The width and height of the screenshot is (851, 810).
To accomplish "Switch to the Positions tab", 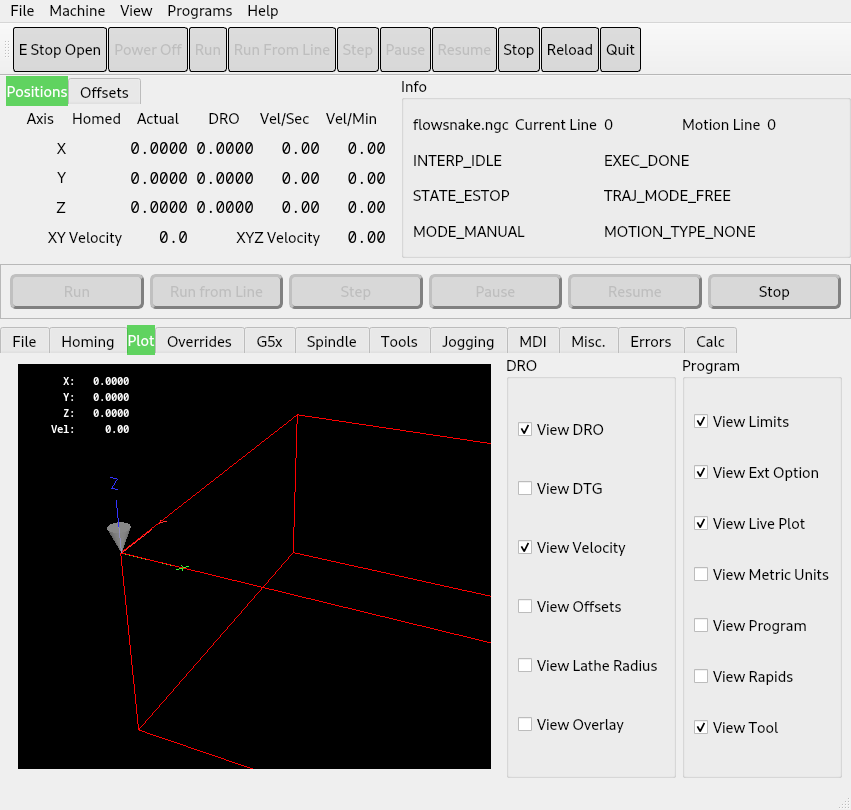I will (x=37, y=92).
